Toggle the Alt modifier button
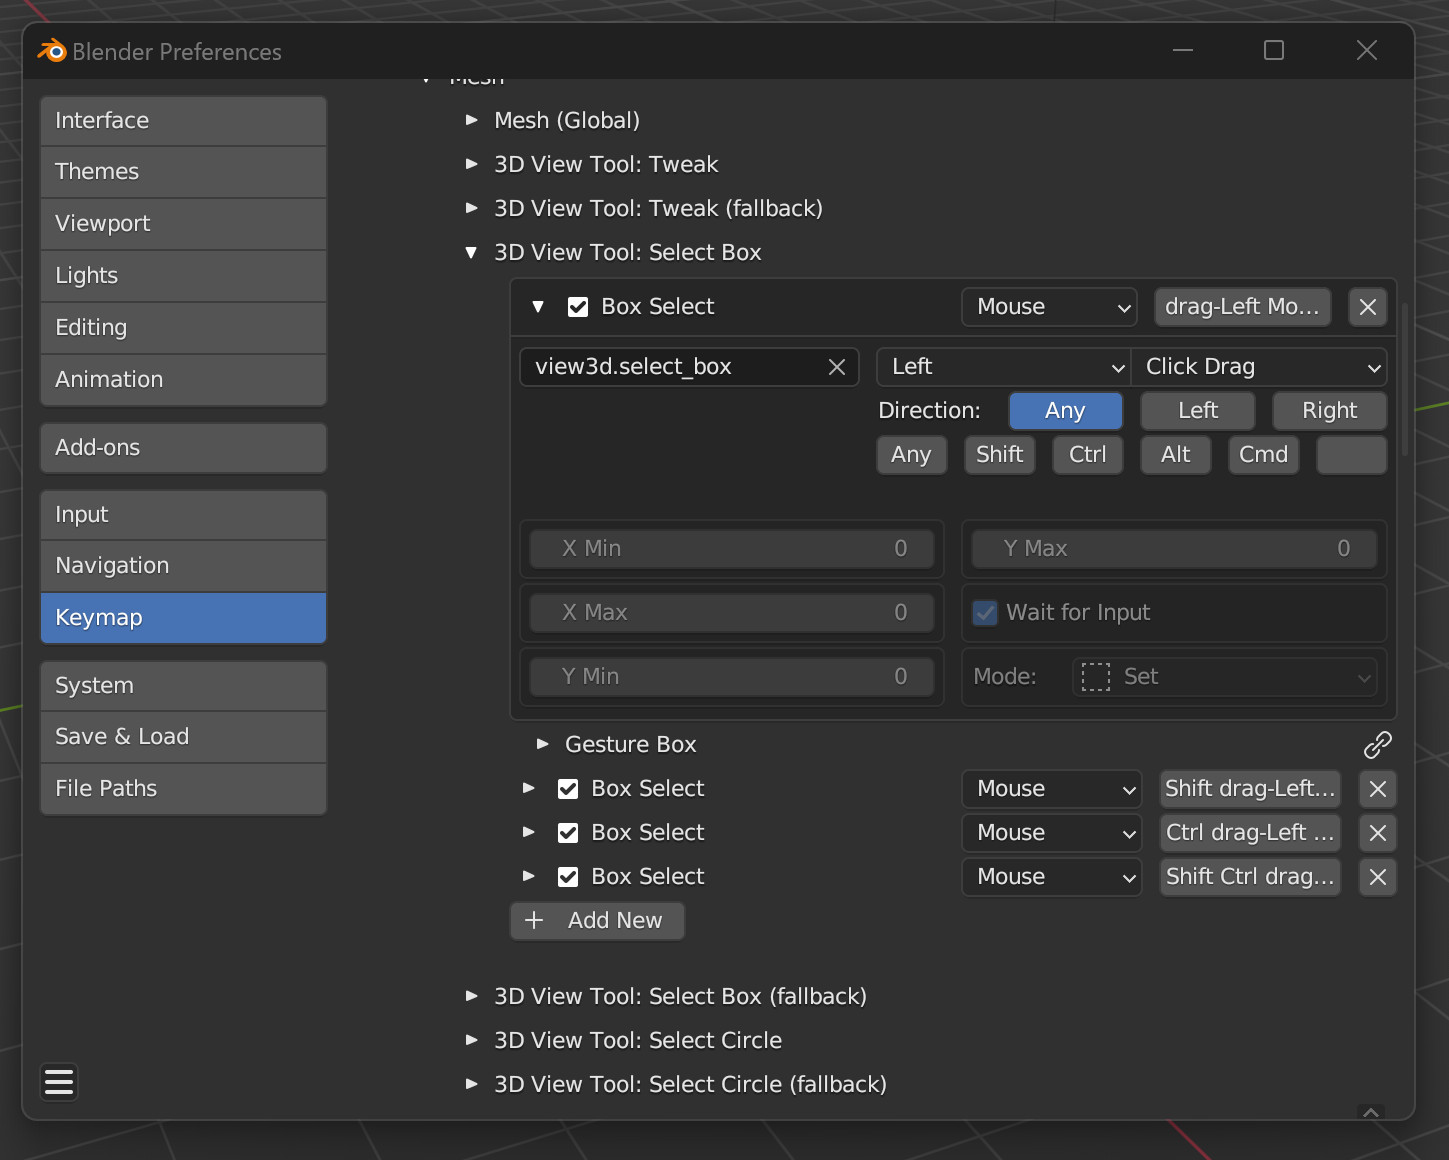 (1176, 455)
